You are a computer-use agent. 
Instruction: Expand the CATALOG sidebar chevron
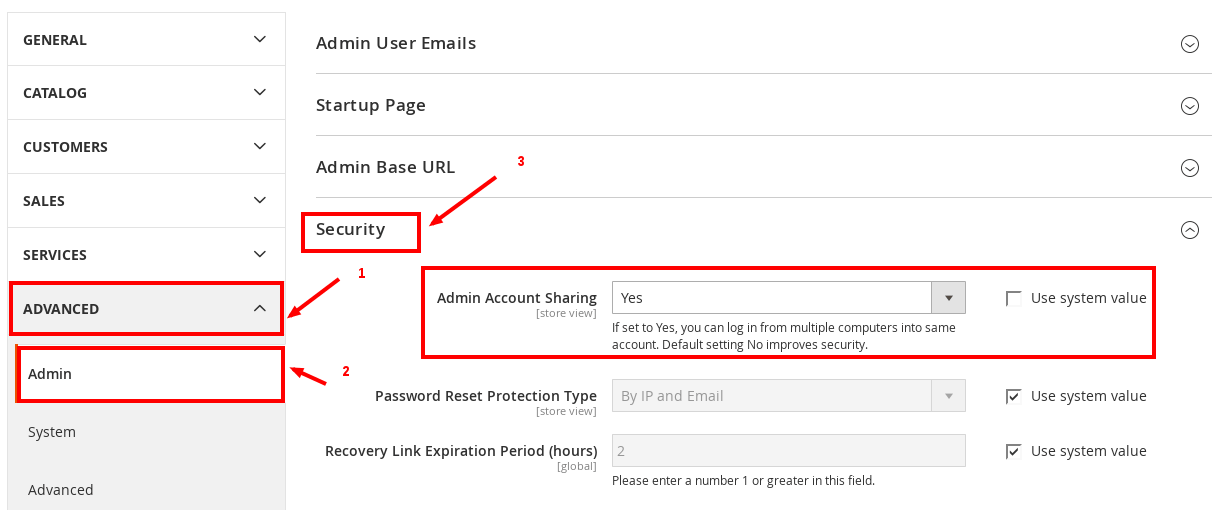coord(260,92)
